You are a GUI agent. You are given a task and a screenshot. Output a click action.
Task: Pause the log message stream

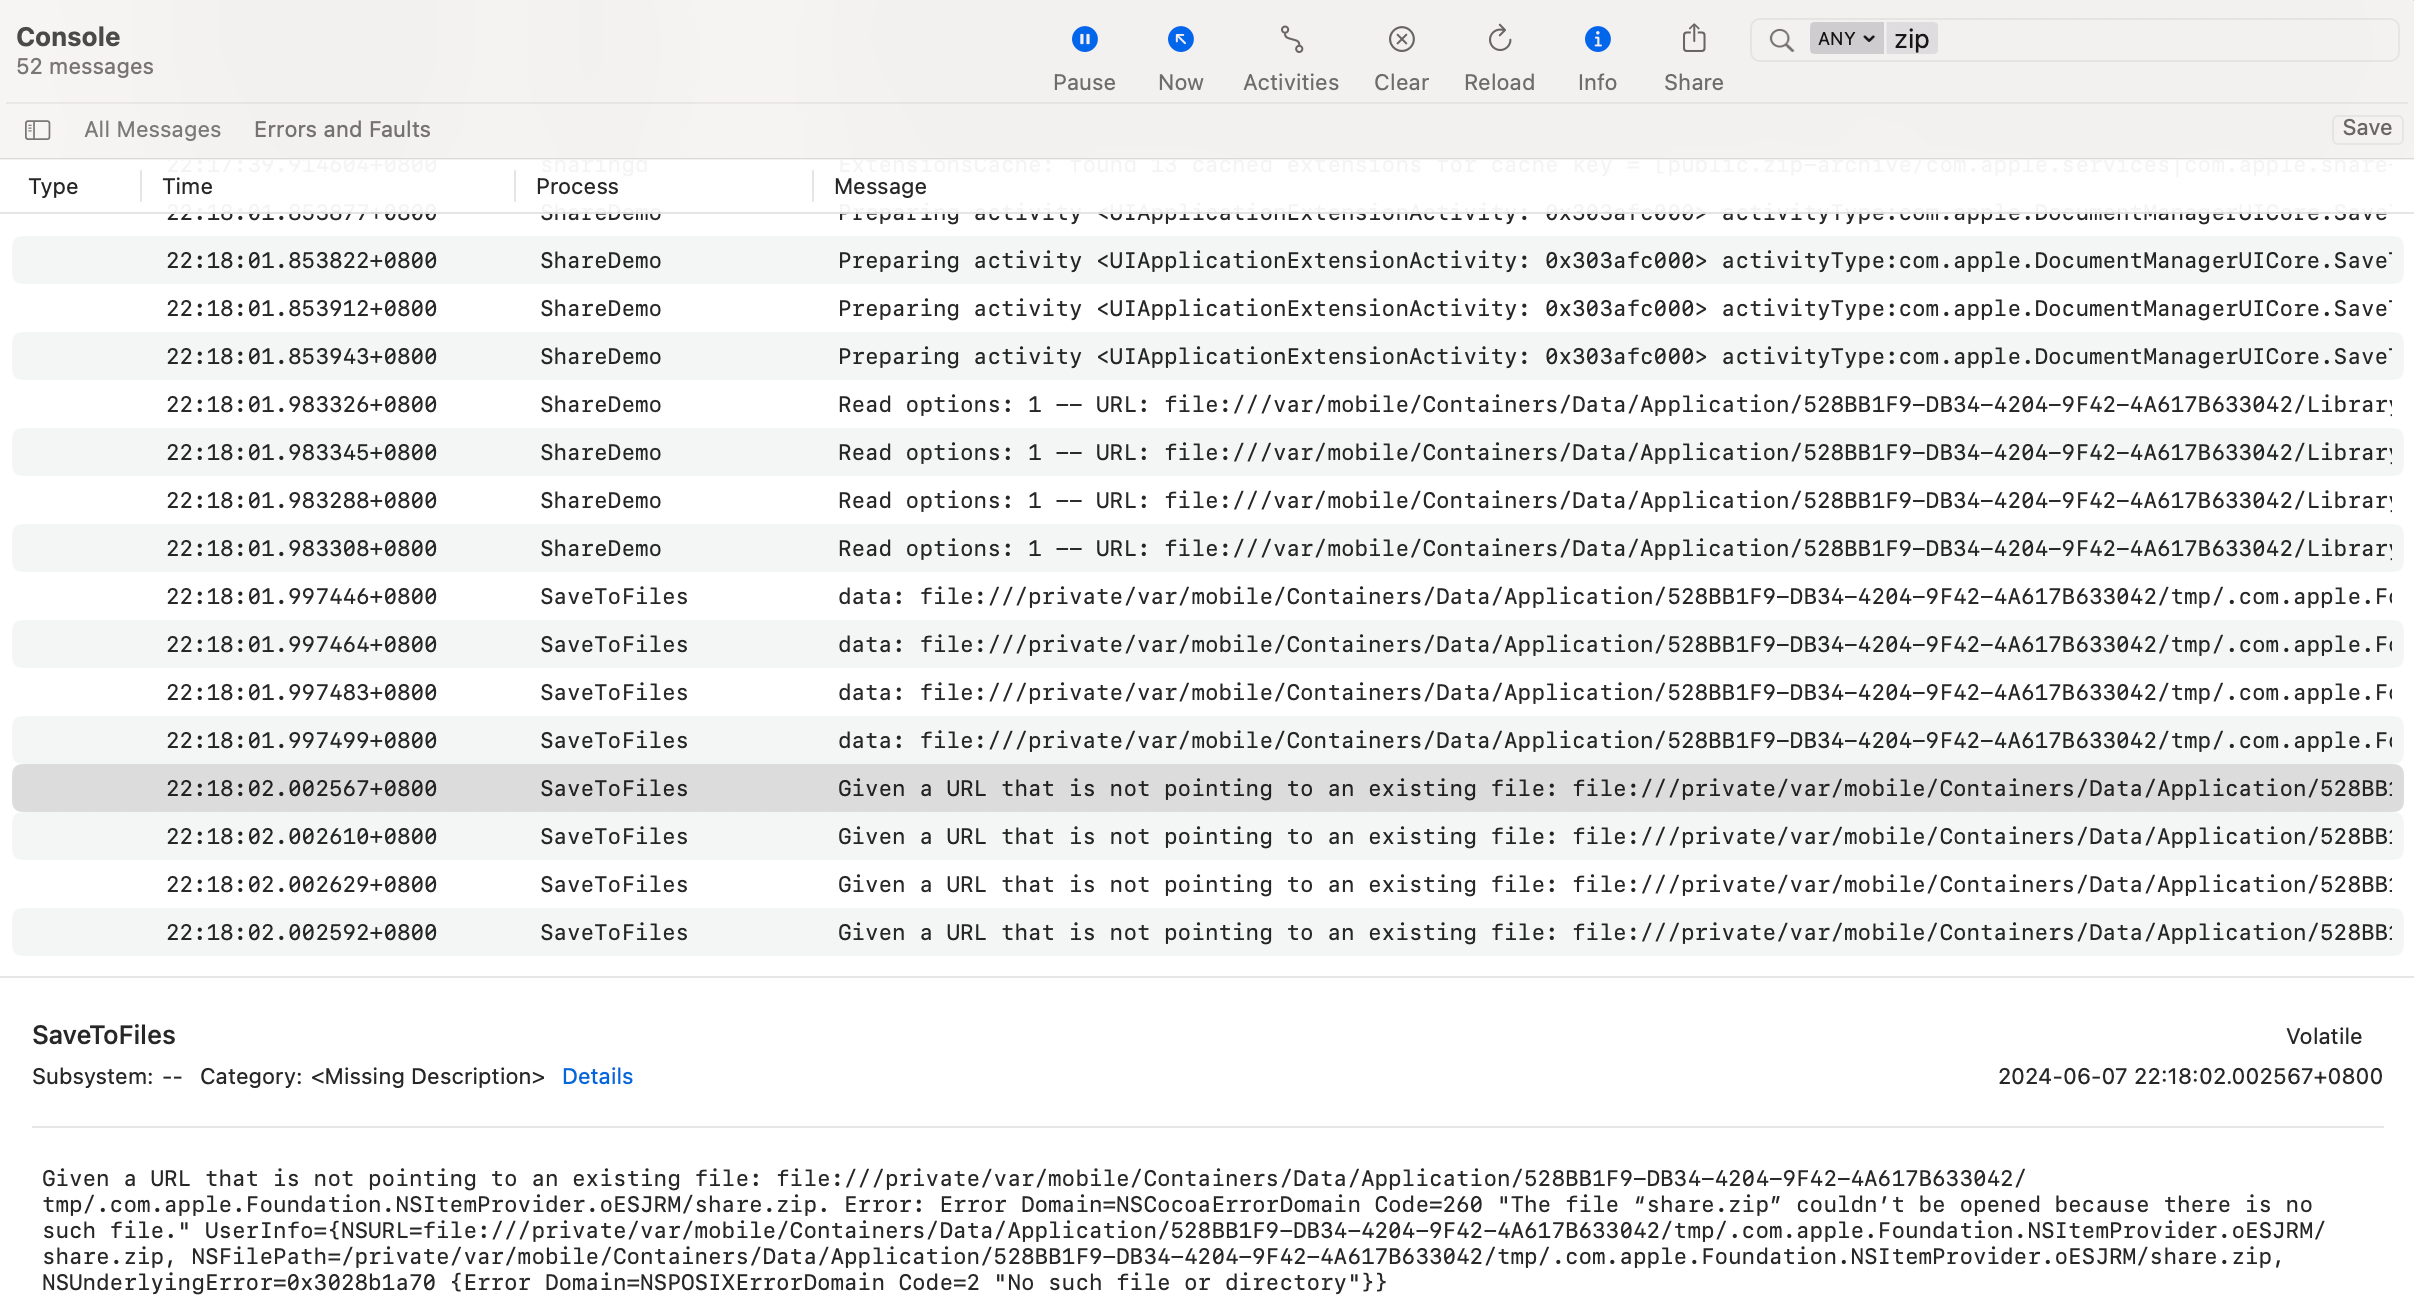pyautogui.click(x=1084, y=58)
